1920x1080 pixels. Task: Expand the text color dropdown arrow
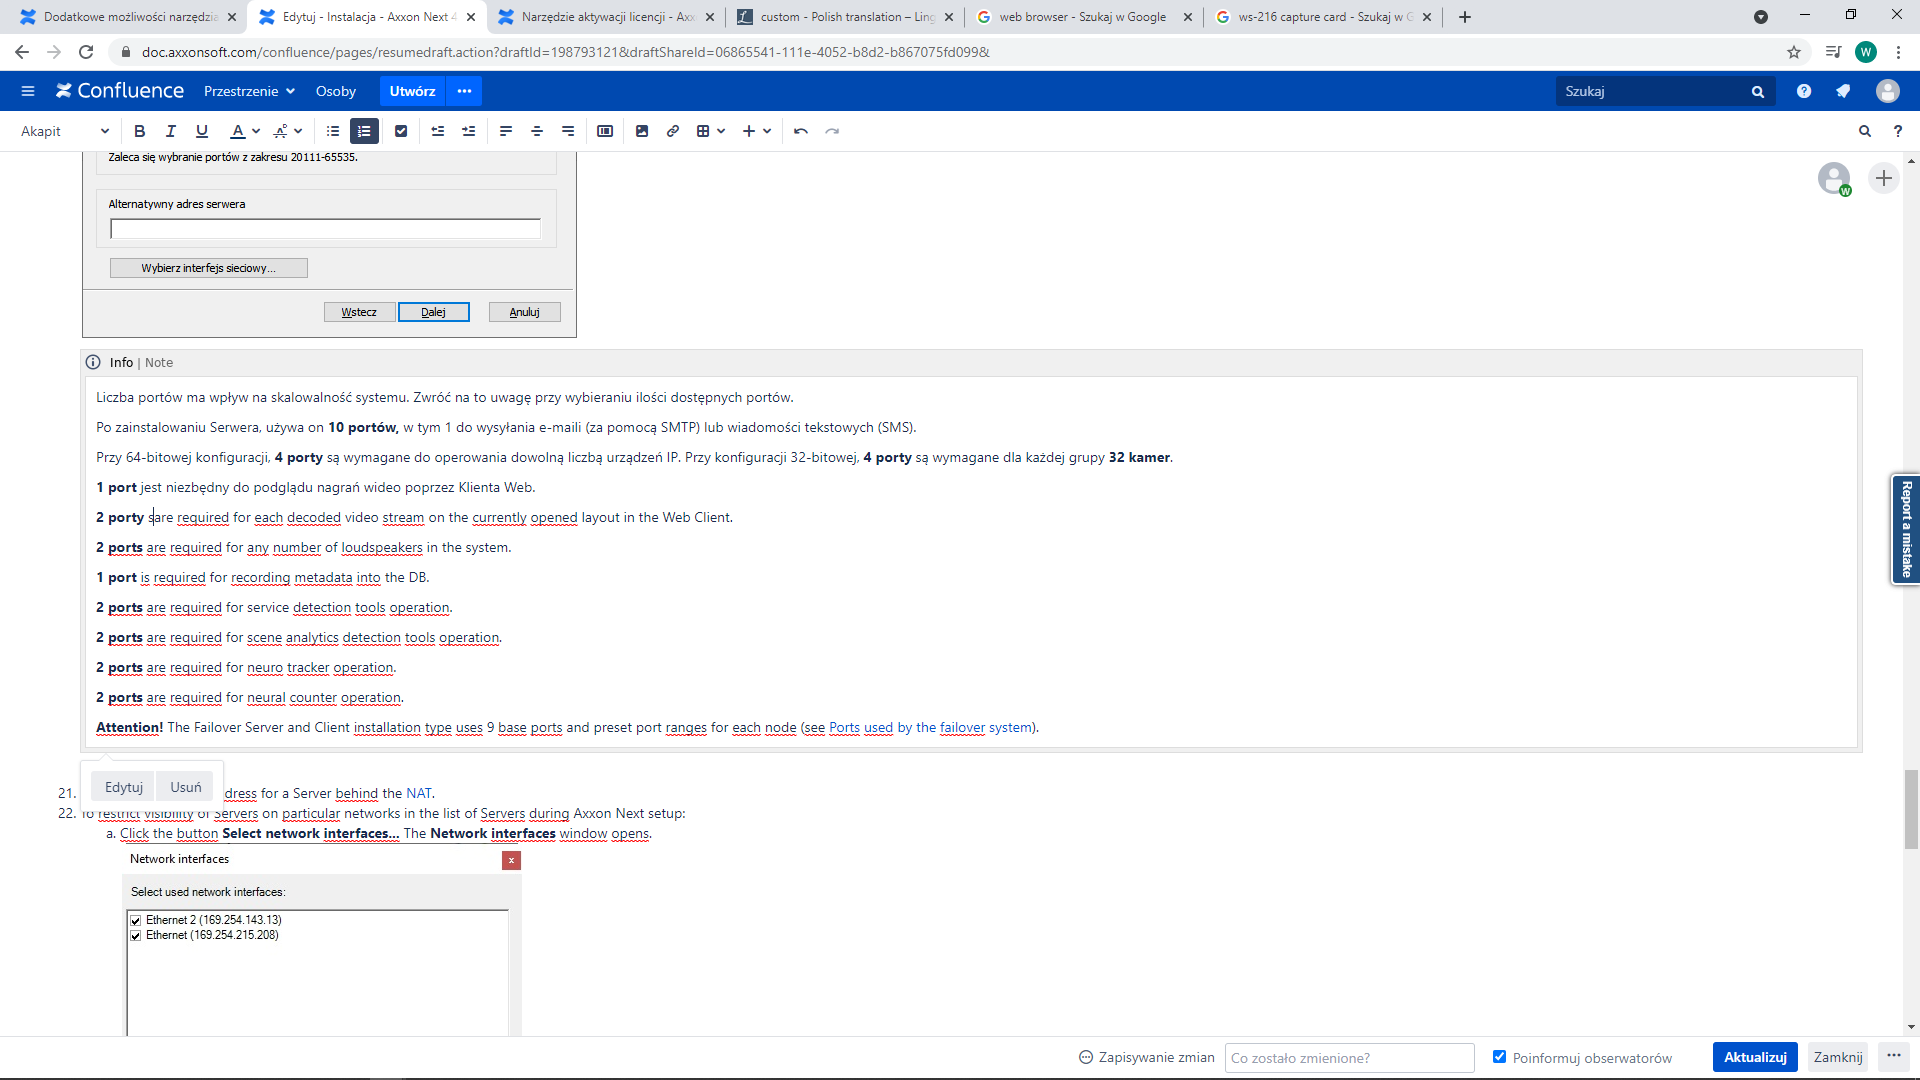point(256,131)
